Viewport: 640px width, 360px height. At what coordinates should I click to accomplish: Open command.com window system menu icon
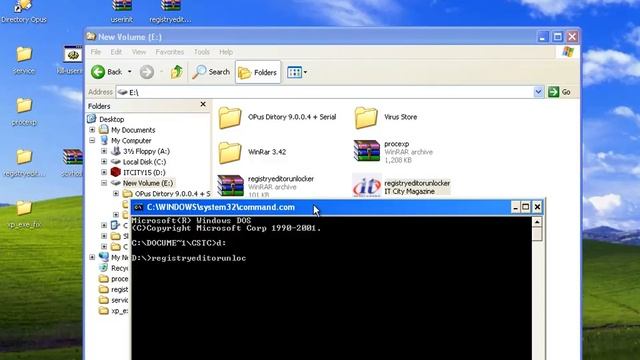click(139, 207)
